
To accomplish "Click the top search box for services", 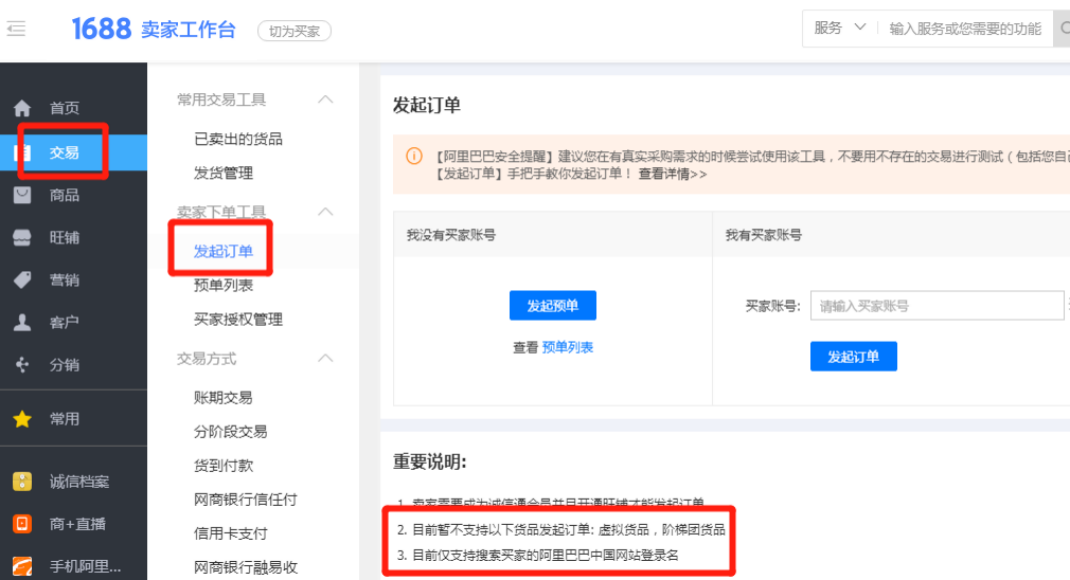I will click(x=964, y=29).
